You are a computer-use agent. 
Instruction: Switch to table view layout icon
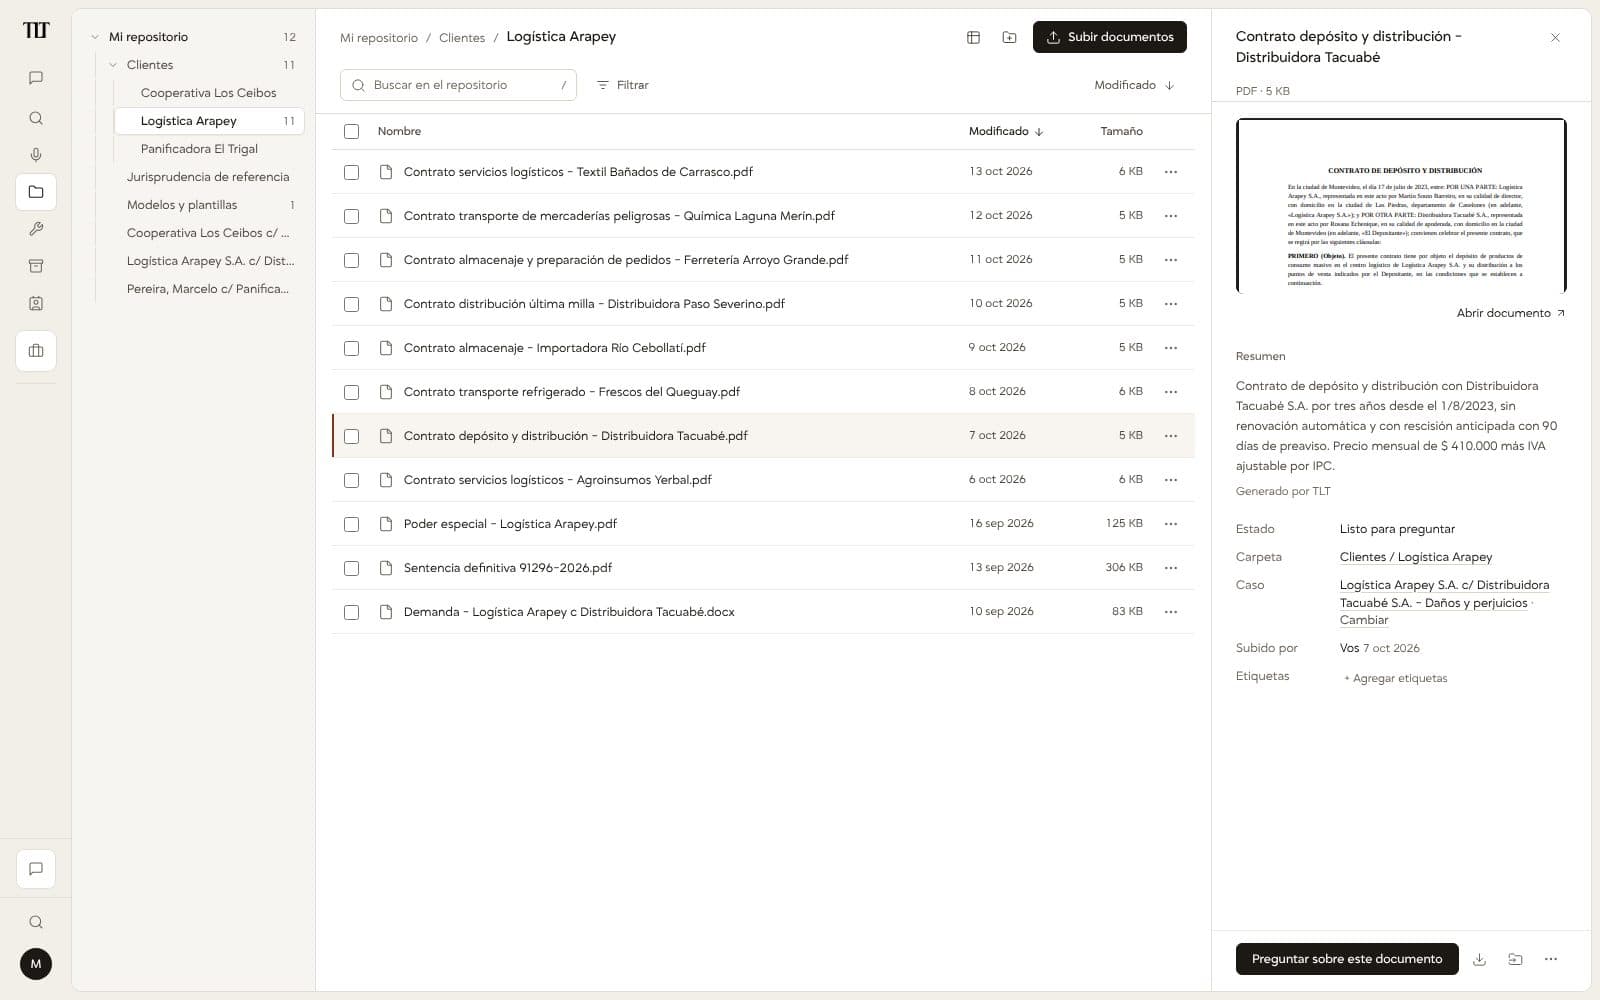pos(973,37)
